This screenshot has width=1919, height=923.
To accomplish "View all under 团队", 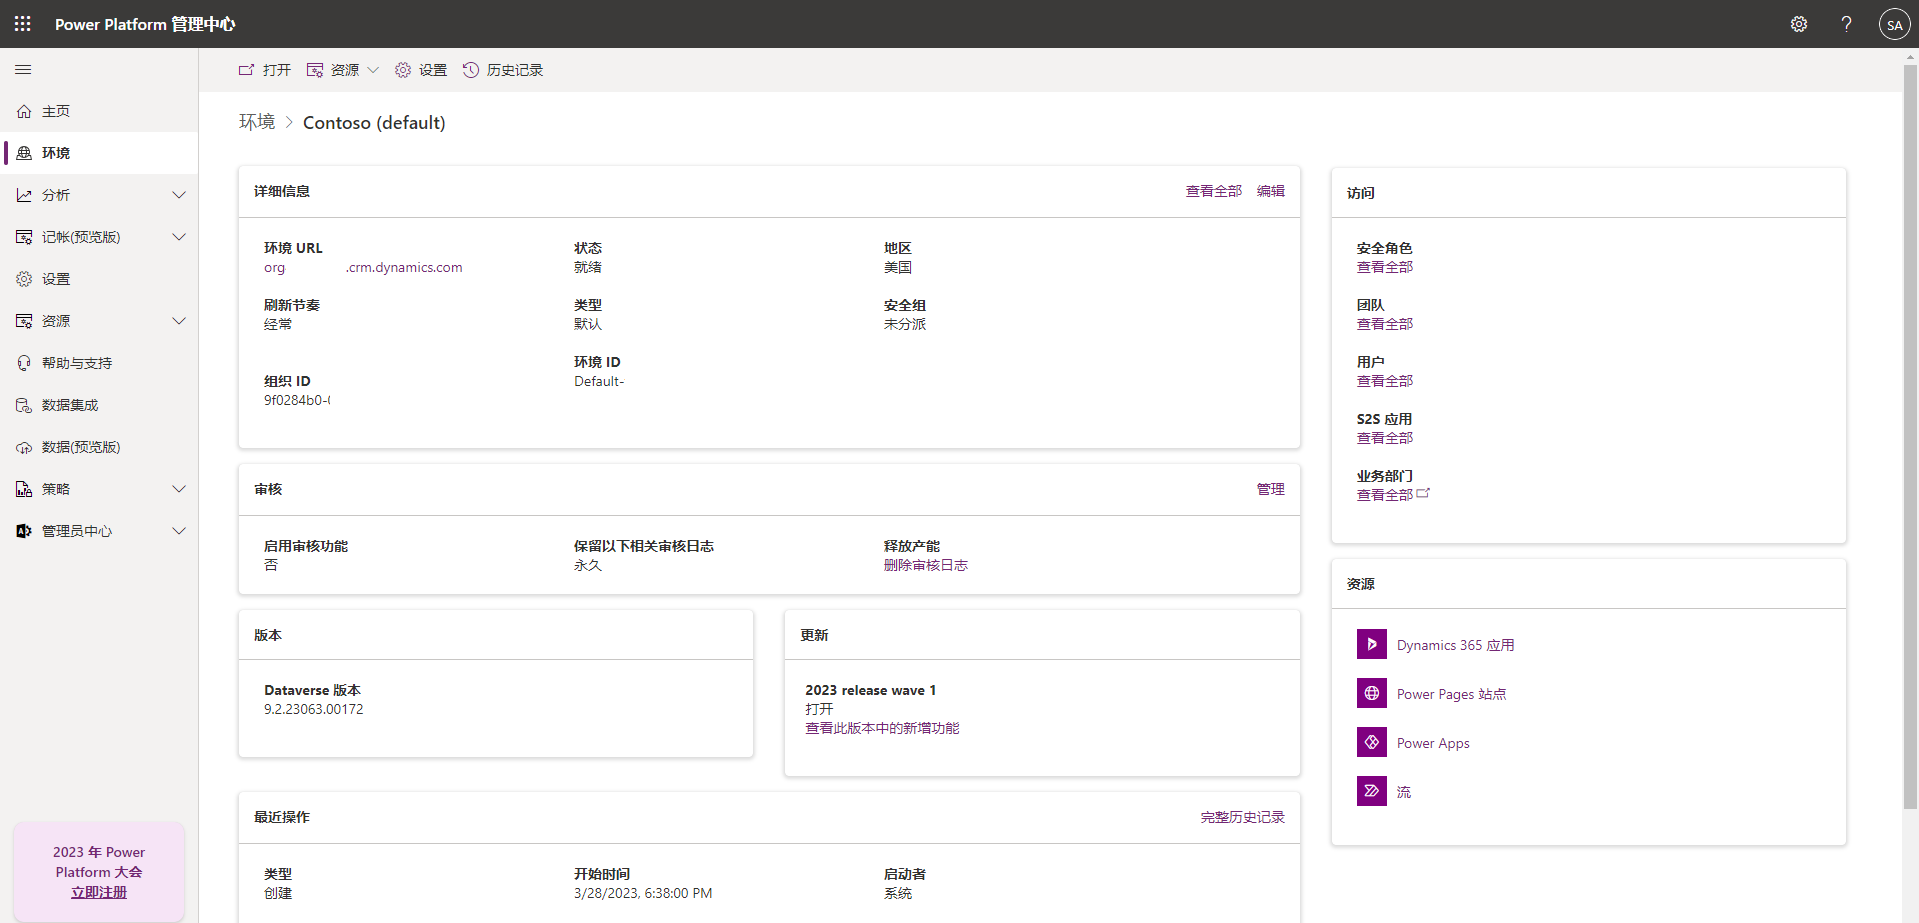I will pyautogui.click(x=1385, y=324).
